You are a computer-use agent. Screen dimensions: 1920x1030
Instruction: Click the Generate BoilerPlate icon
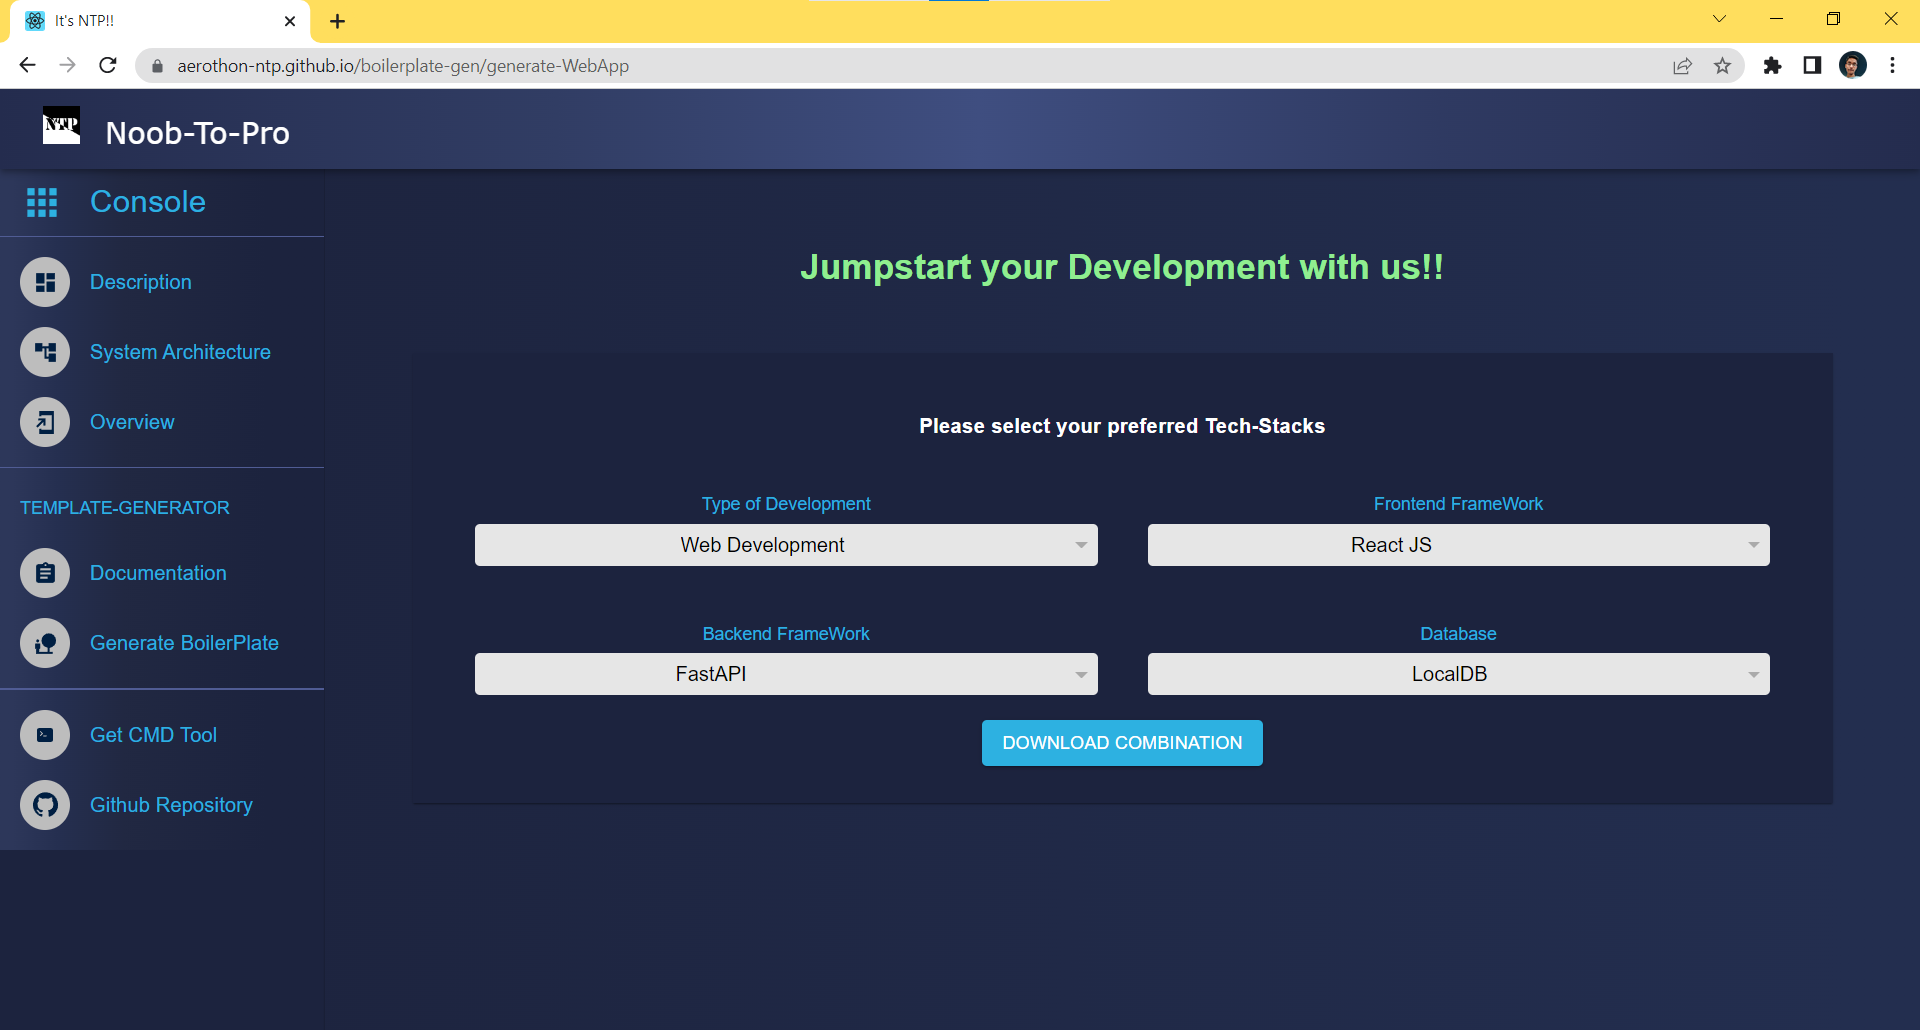pyautogui.click(x=45, y=643)
